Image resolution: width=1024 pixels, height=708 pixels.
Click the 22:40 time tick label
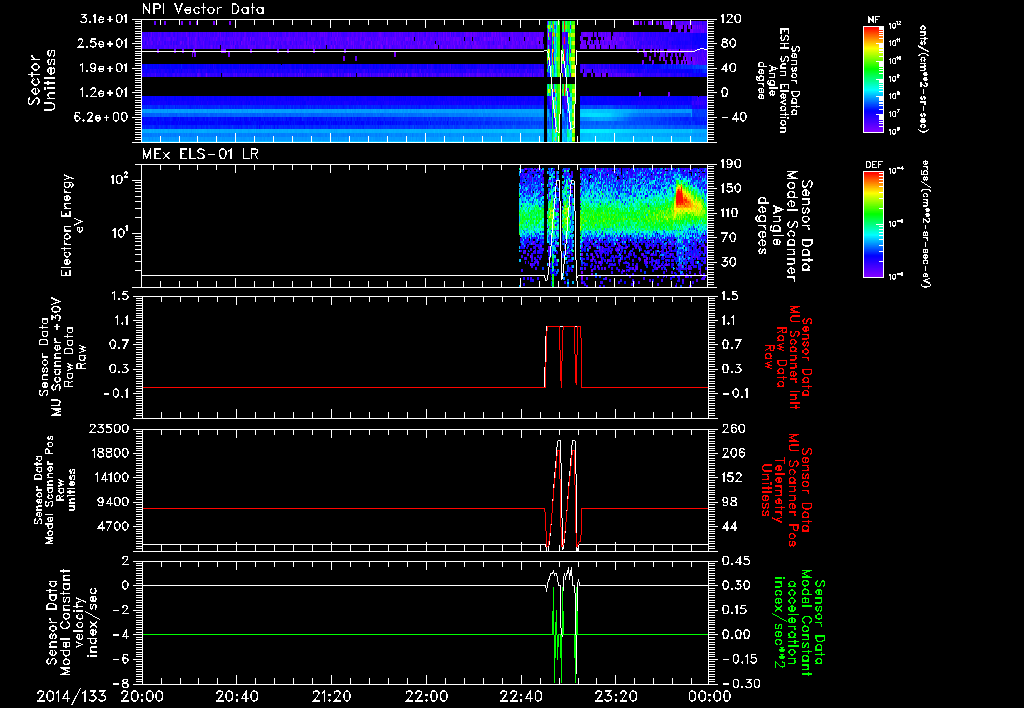521,696
